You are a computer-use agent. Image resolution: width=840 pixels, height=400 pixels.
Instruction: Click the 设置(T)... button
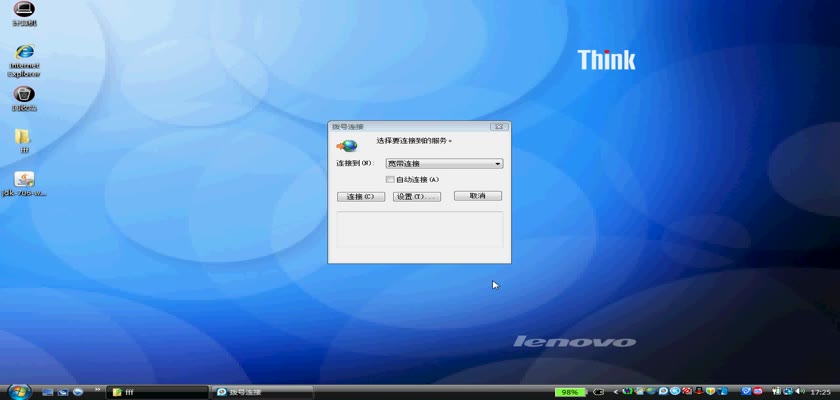tap(417, 197)
